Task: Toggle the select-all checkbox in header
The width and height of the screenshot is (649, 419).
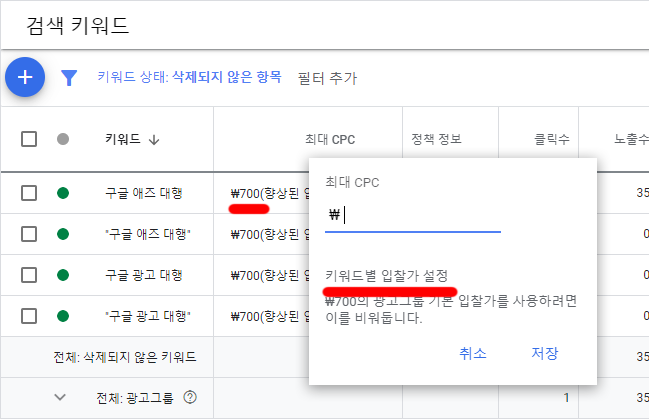Action: pyautogui.click(x=29, y=139)
